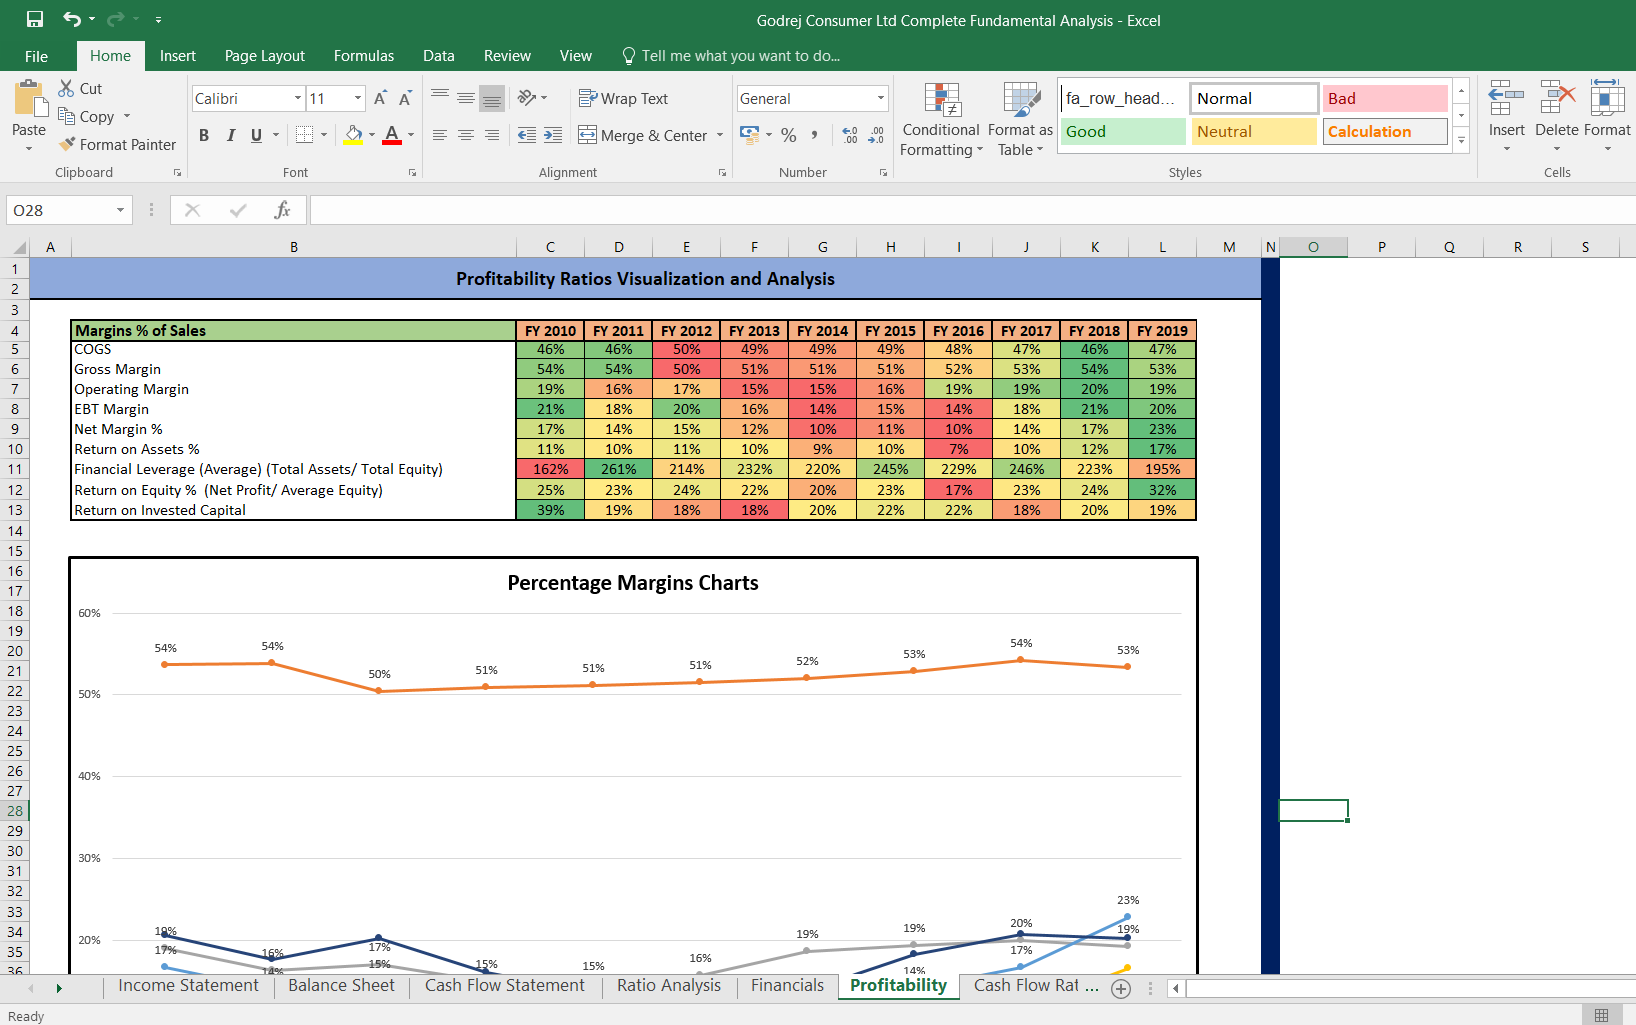Click the formula bar input area
1636x1025 pixels.
click(x=972, y=210)
